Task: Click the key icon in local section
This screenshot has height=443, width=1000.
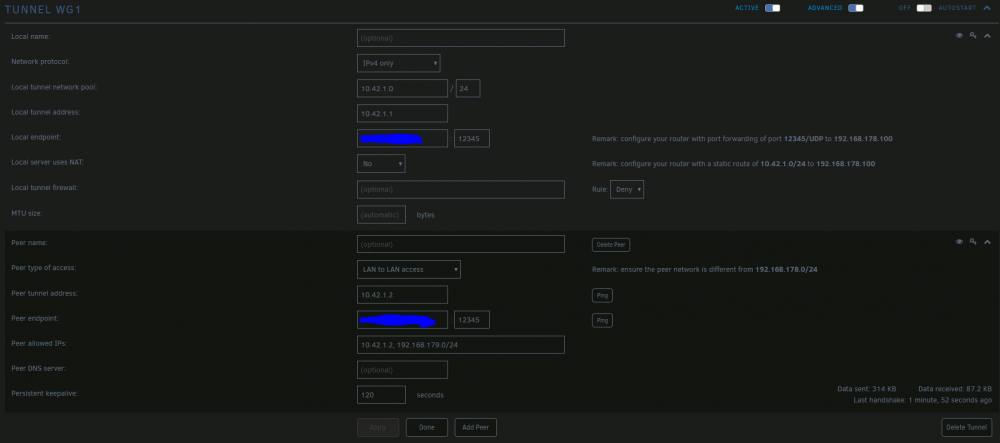Action: (x=973, y=36)
